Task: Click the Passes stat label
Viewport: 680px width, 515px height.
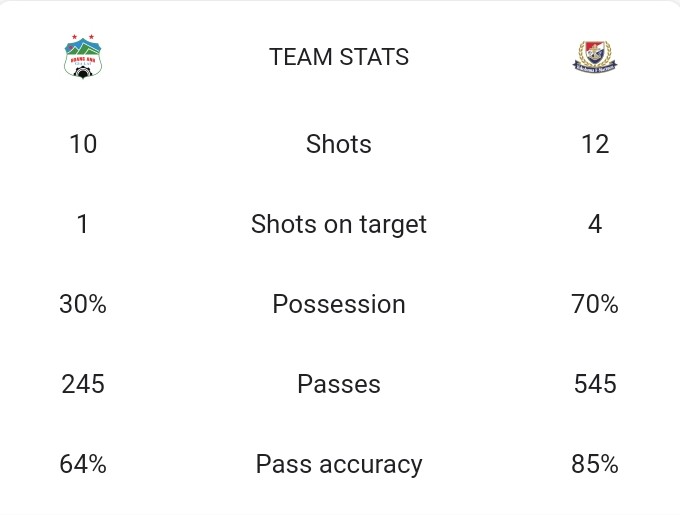Action: click(339, 384)
